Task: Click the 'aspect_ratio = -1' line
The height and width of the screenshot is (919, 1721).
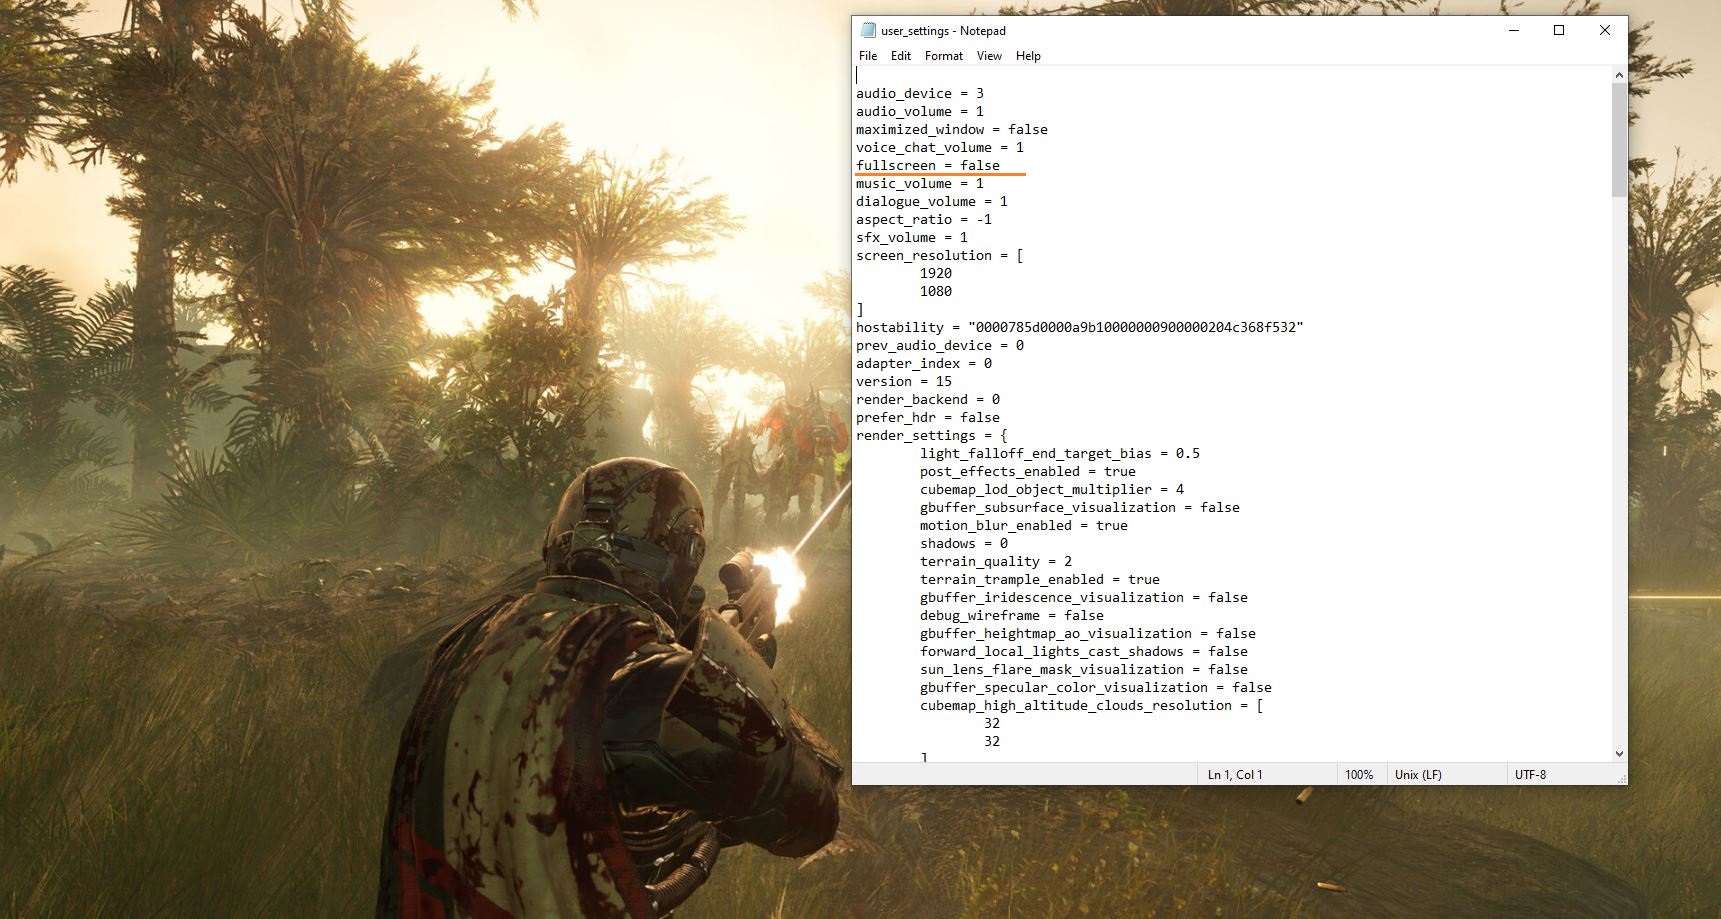Action: point(924,219)
